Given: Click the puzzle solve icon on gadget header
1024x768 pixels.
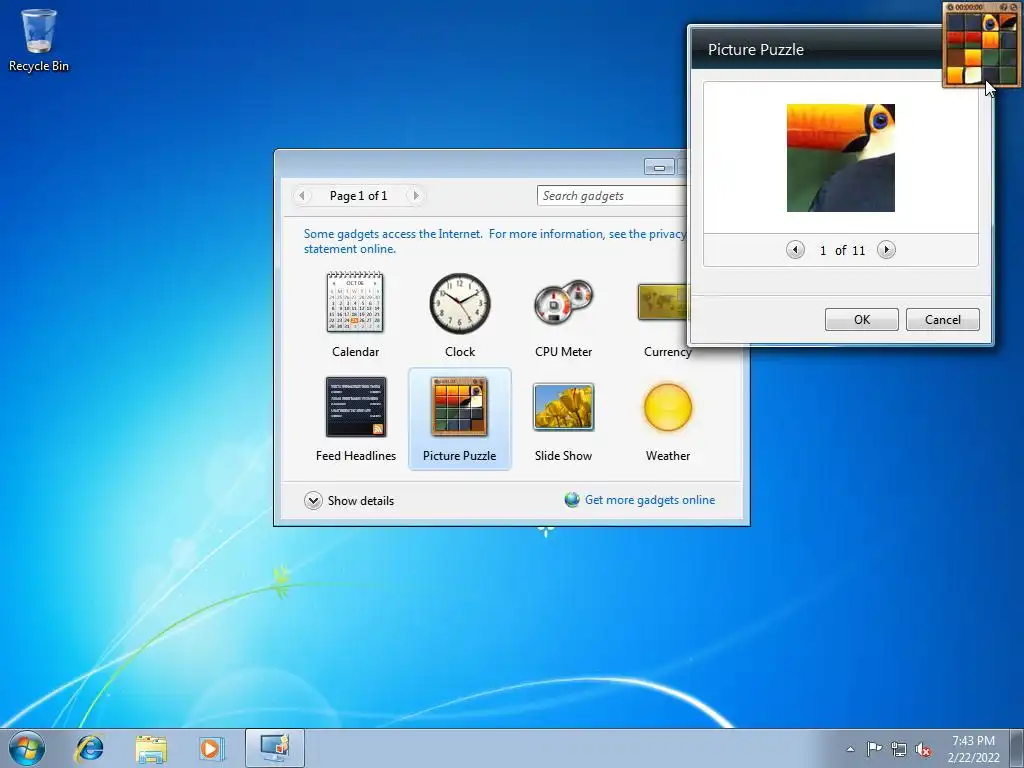Looking at the screenshot, I should [x=1014, y=7].
